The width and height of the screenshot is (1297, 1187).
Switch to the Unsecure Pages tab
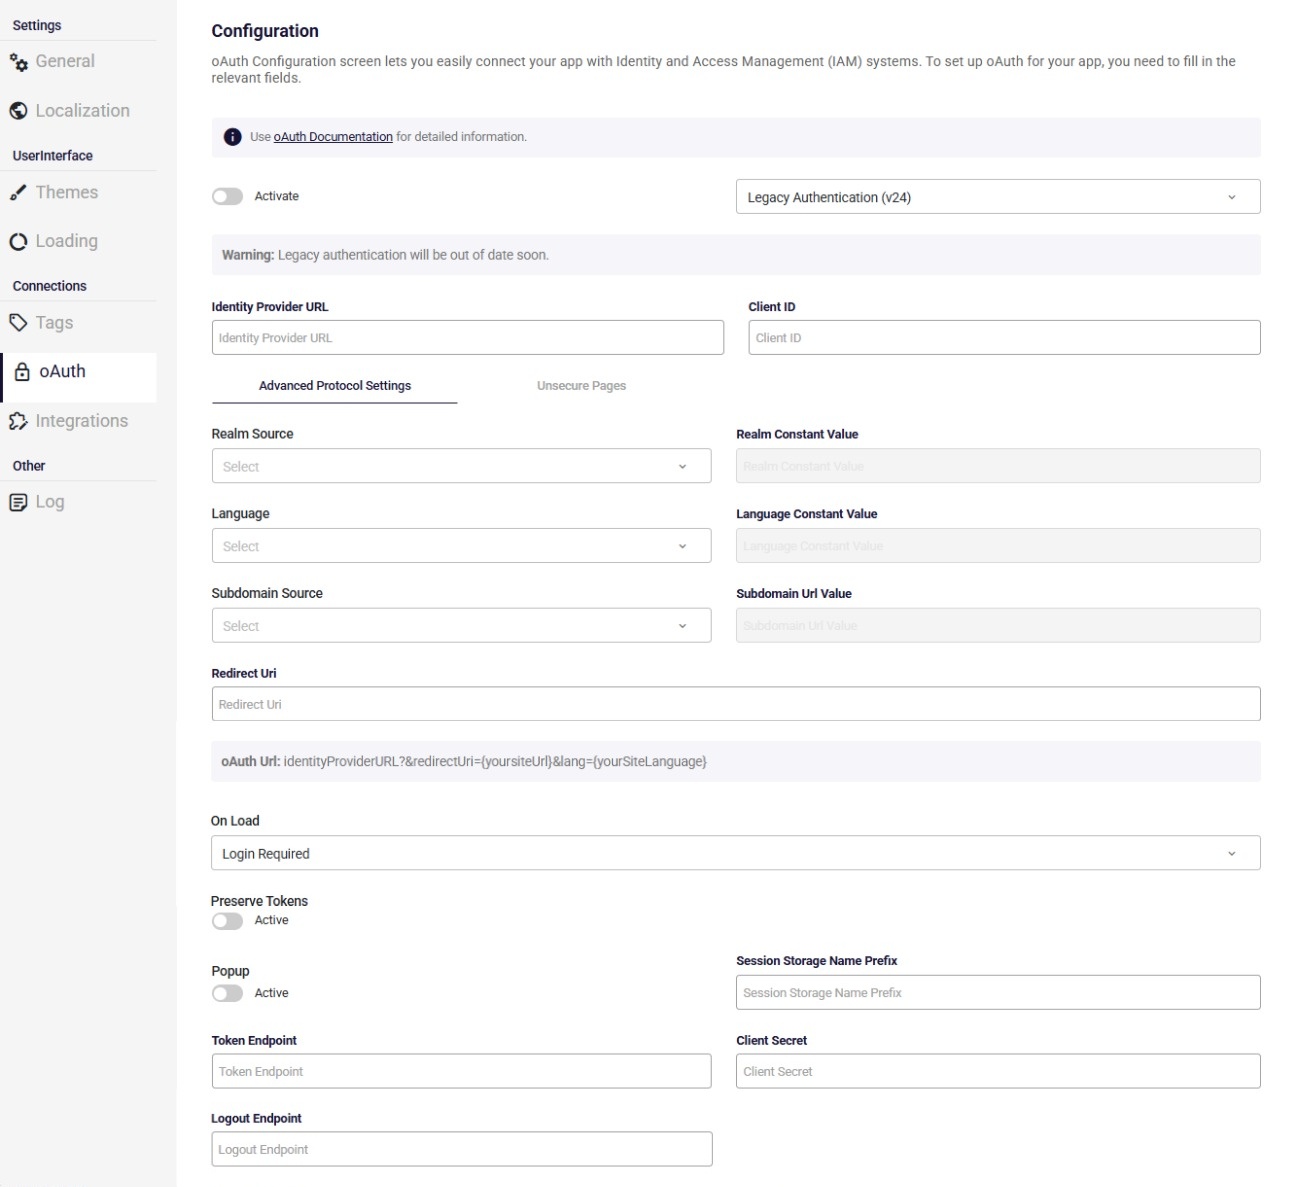click(x=581, y=386)
